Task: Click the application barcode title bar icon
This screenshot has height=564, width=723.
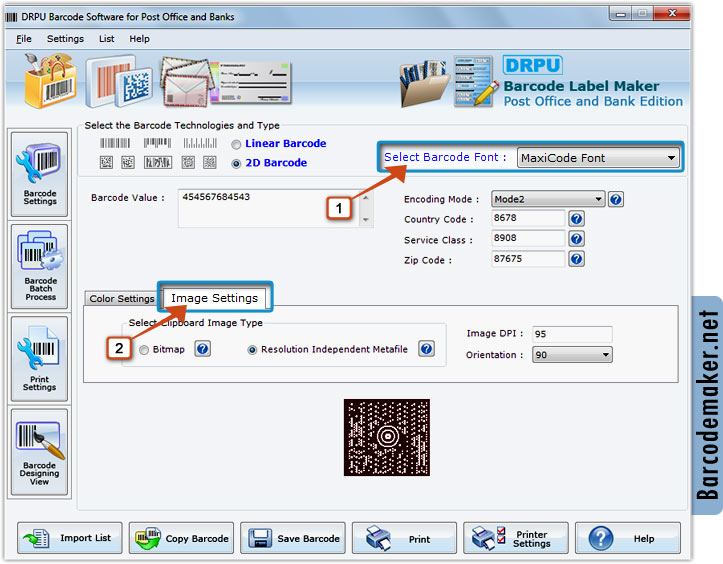Action: (12, 17)
